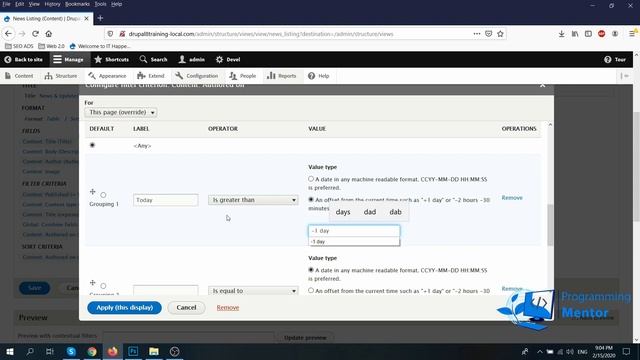Grab the Grouping 1 drag handle
Screen dimensions: 640x360
click(x=93, y=191)
